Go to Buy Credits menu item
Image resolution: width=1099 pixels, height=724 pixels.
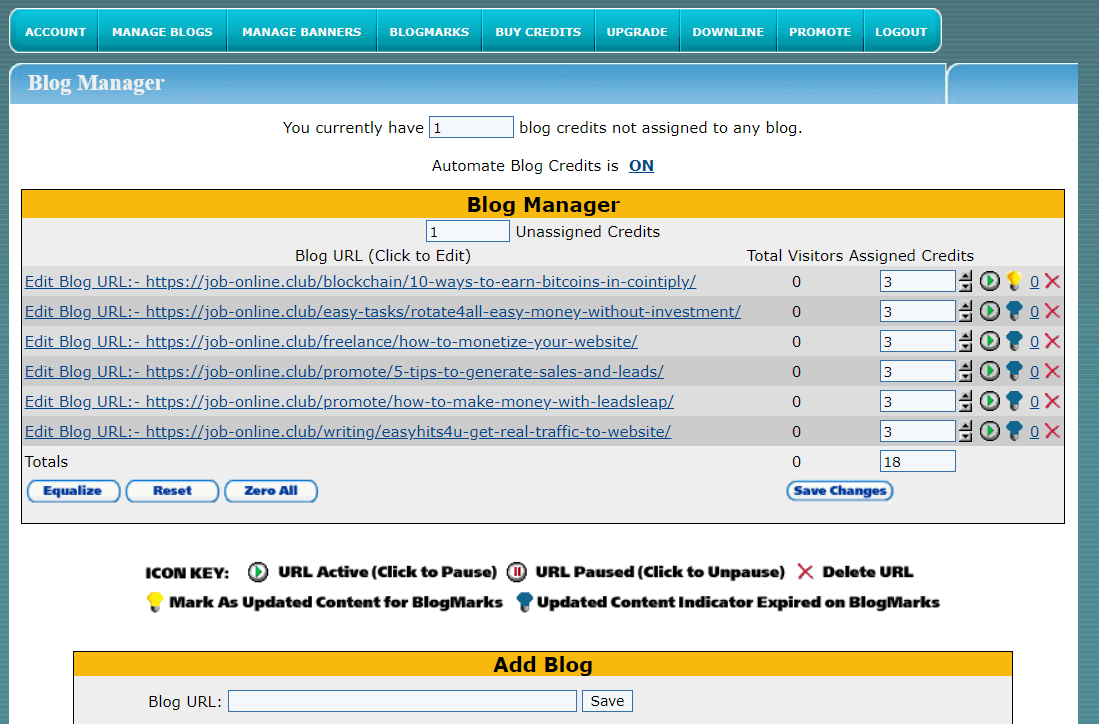[x=538, y=31]
